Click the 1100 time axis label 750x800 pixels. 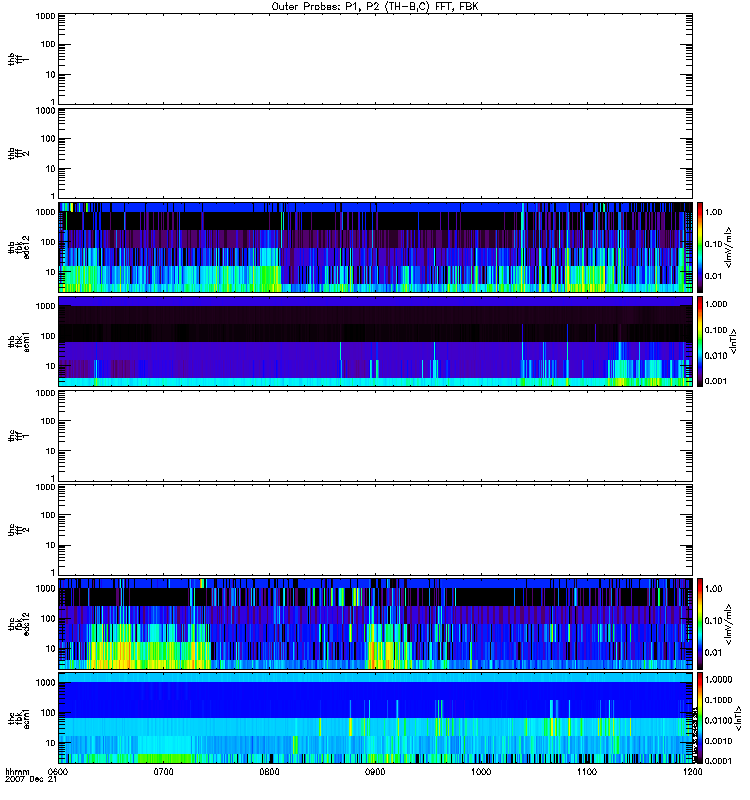(586, 772)
